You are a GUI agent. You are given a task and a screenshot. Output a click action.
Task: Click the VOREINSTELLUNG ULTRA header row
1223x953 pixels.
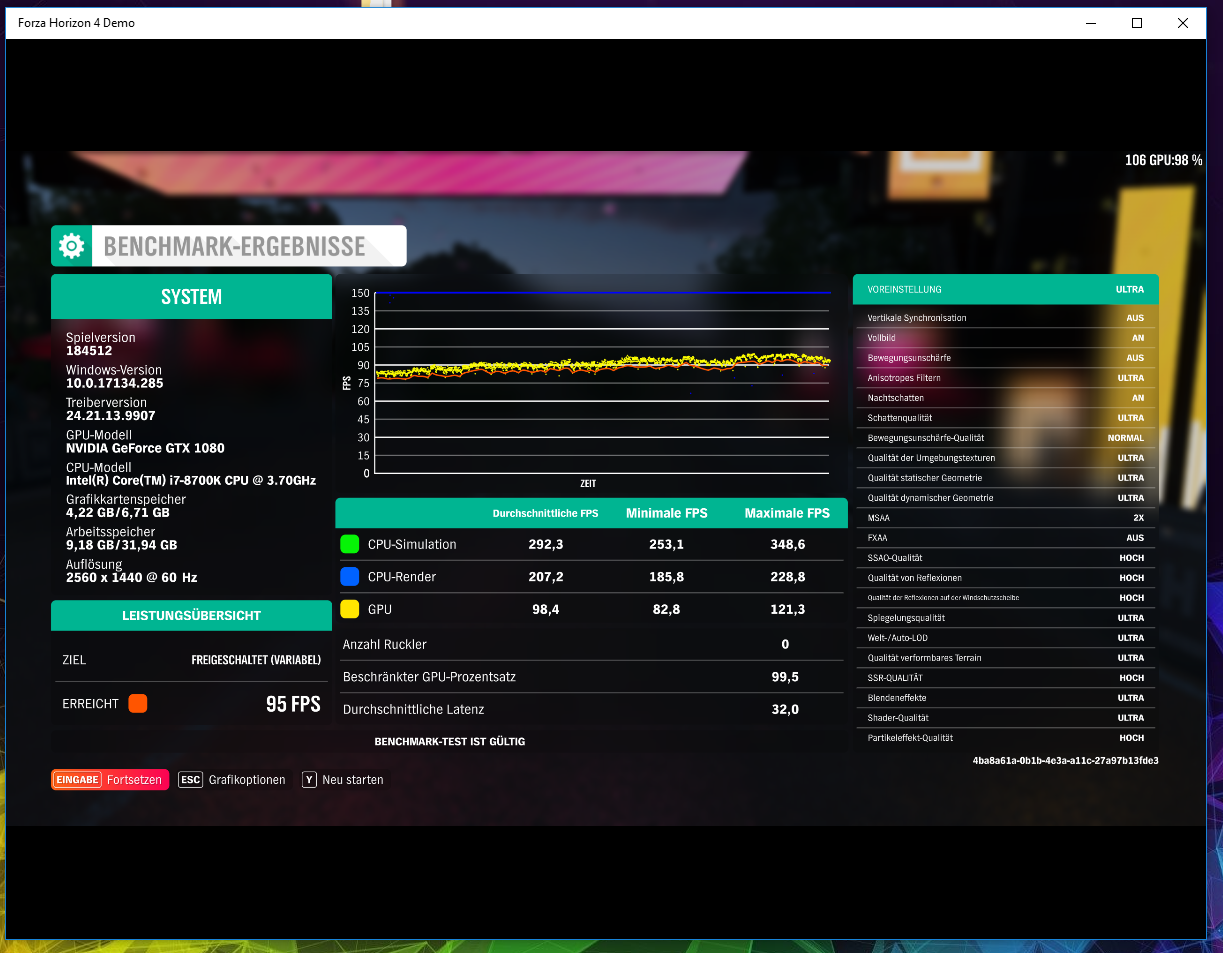pos(1005,289)
